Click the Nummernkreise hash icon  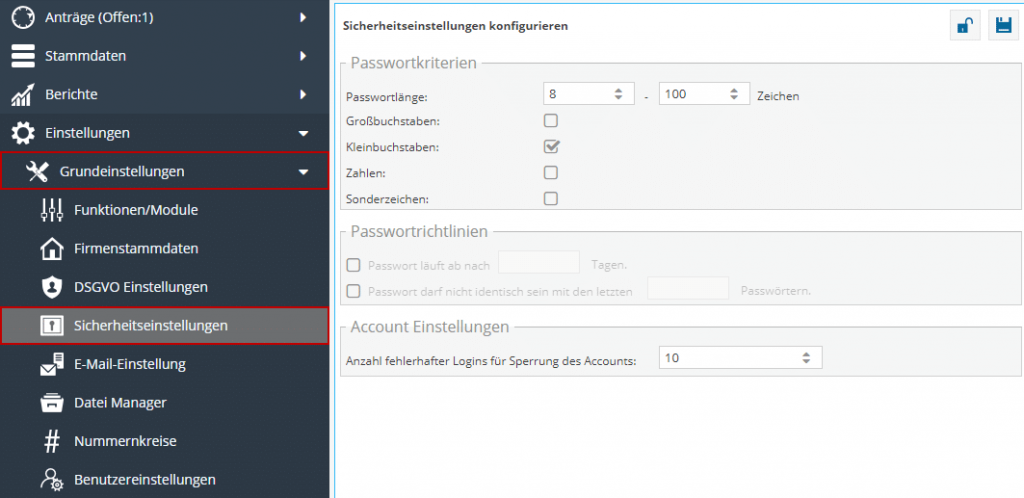click(x=51, y=441)
